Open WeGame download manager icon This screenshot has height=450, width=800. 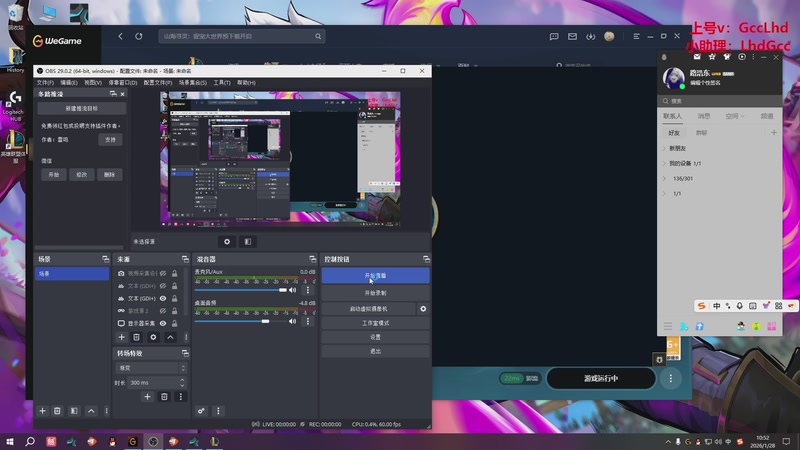coord(591,36)
